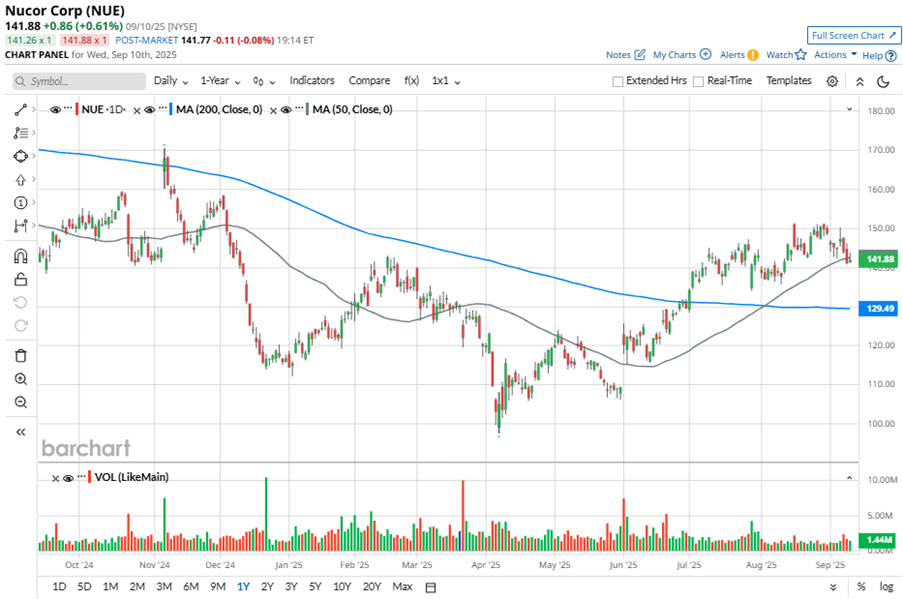Open options dots for MA (200) indicator
This screenshot has height=599, width=903.
[x=162, y=108]
